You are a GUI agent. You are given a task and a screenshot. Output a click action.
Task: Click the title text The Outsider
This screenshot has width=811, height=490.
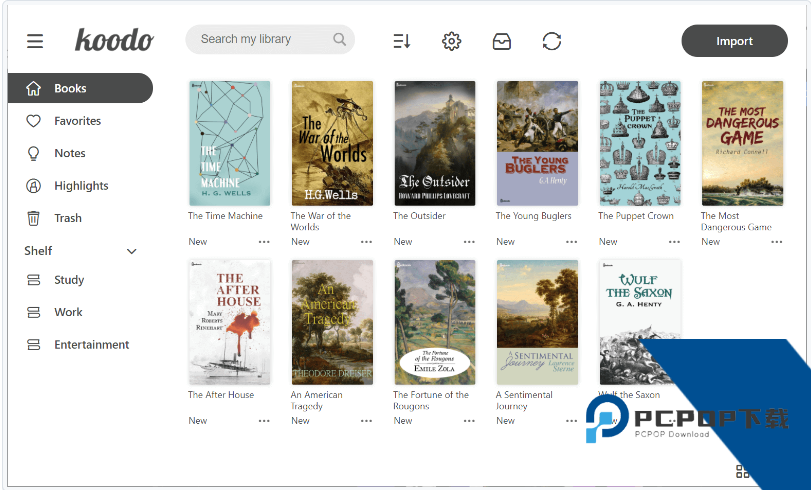[419, 216]
